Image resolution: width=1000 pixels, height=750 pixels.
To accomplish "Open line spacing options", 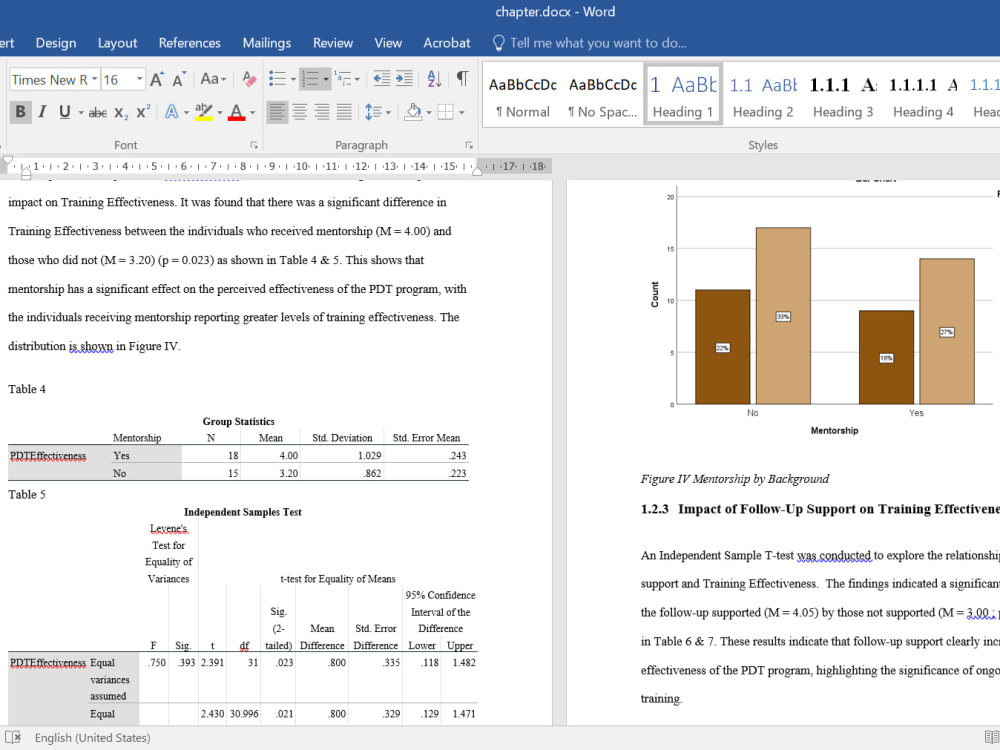I will [378, 112].
